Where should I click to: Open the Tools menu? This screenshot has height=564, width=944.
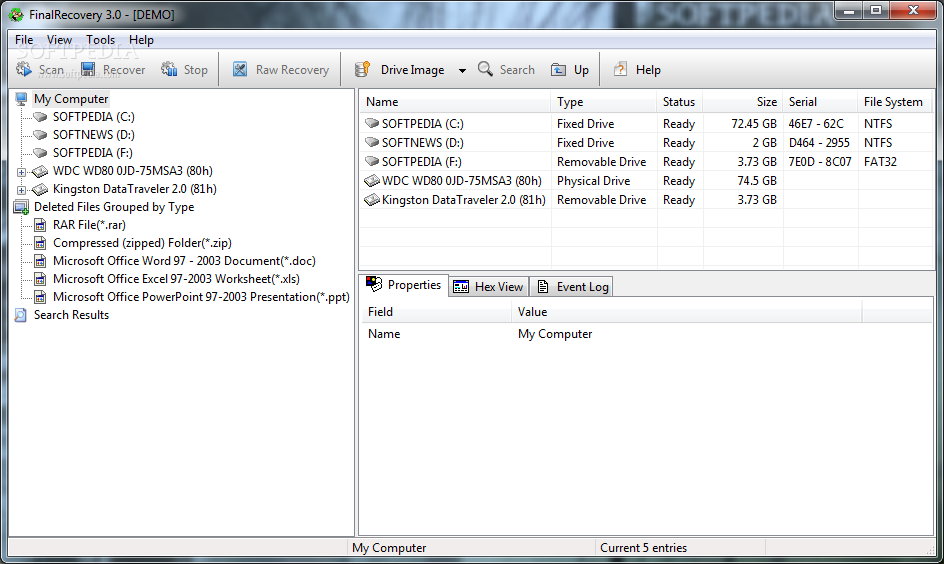(x=100, y=40)
